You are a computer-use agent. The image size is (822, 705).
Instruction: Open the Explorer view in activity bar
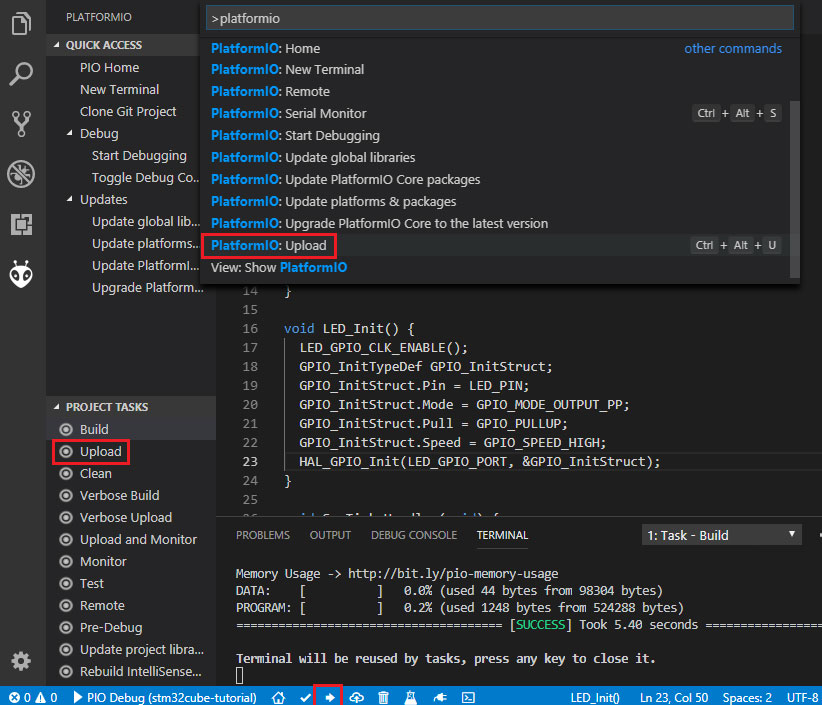pyautogui.click(x=21, y=23)
